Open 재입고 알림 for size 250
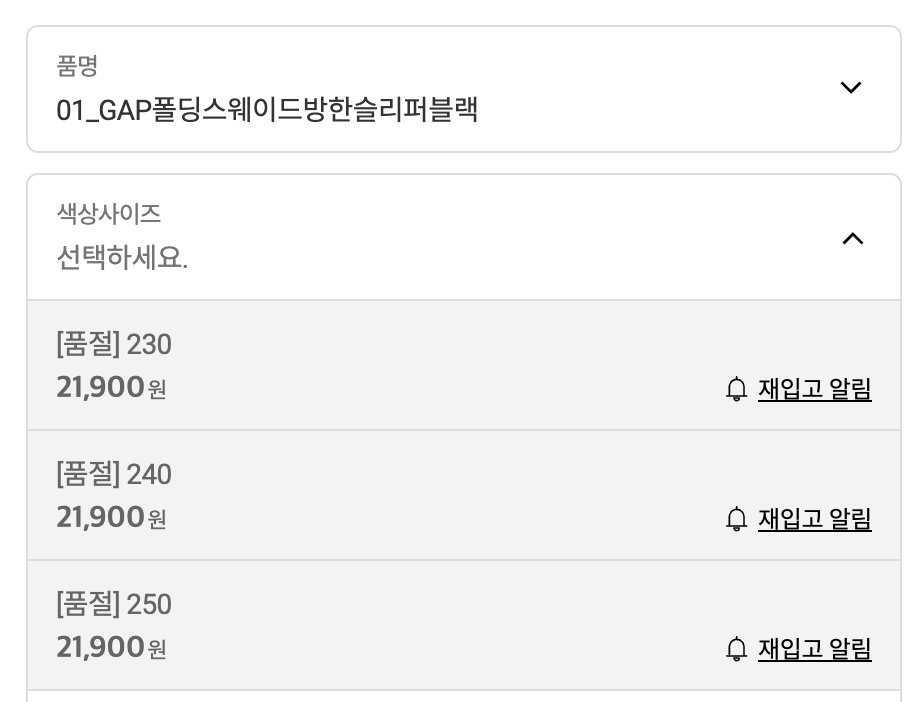Screen dimensions: 918x702 coord(814,649)
